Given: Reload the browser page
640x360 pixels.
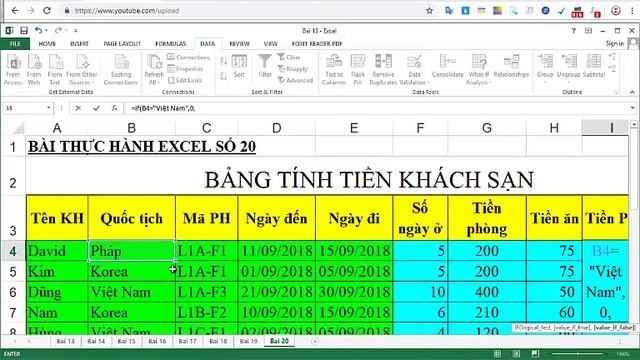Looking at the screenshot, I should pos(47,11).
